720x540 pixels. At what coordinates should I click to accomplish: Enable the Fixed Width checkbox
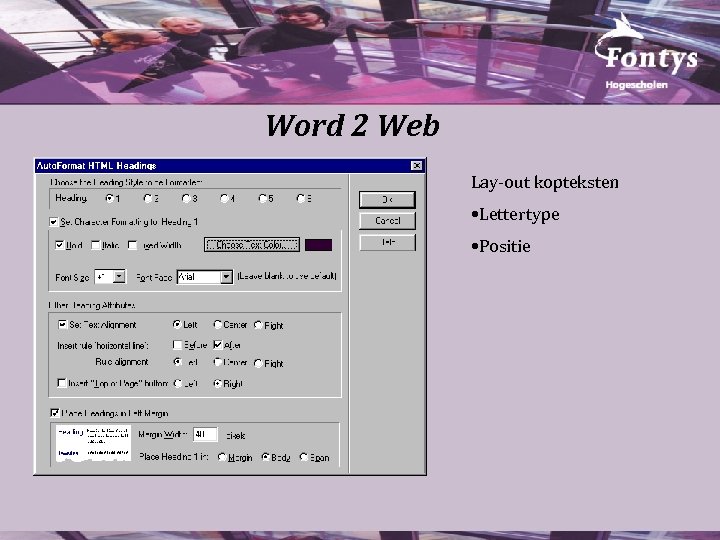[x=132, y=245]
